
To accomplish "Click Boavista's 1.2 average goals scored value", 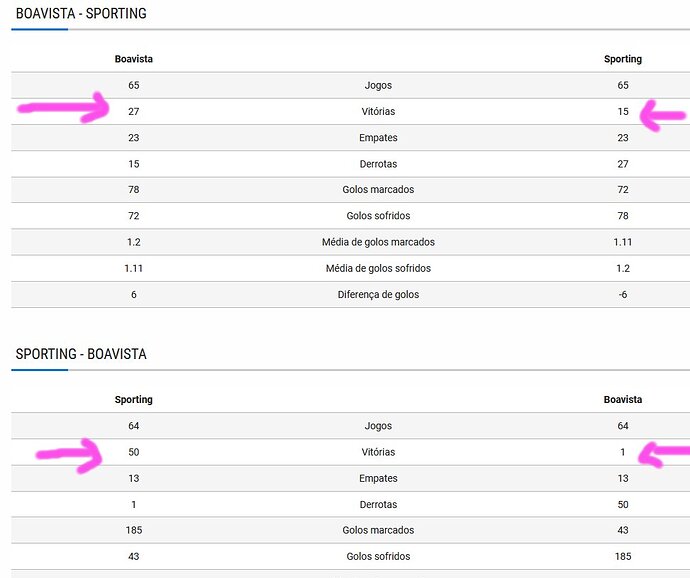I will [x=134, y=242].
